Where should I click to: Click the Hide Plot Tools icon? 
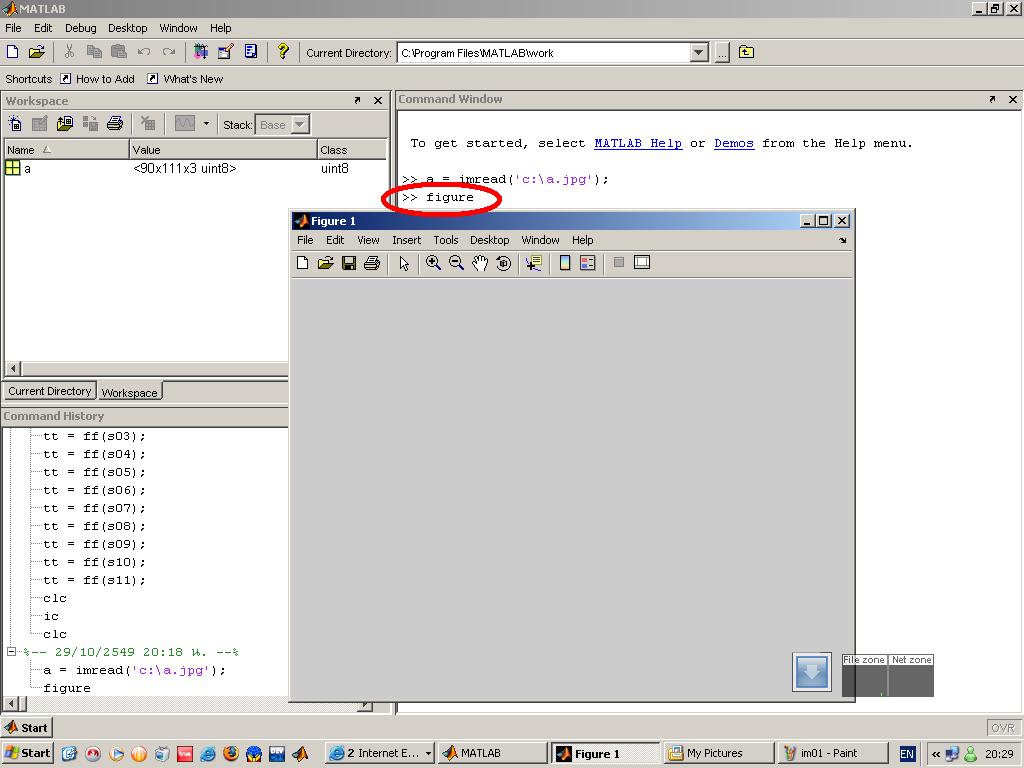(619, 262)
